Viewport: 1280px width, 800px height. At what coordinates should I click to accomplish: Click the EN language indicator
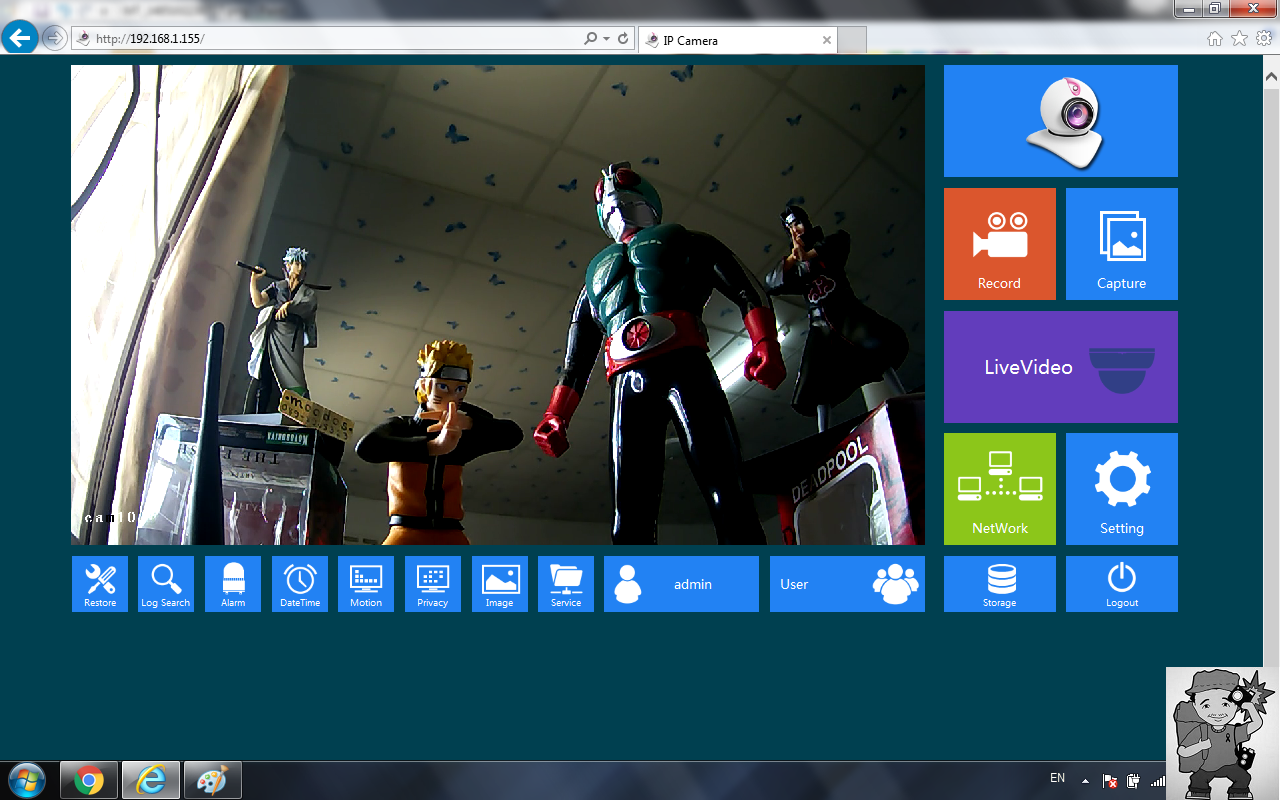click(x=1058, y=778)
